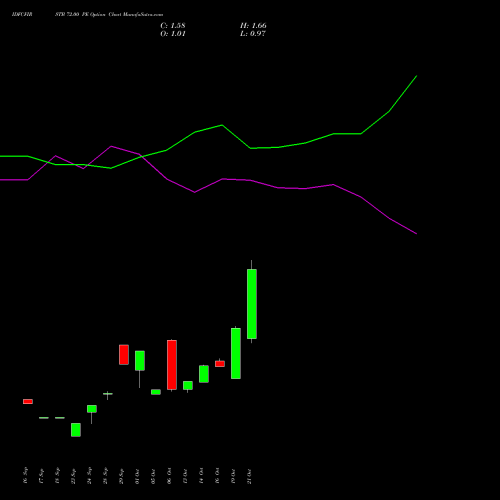500x500 pixels.
Task: Click the 'PE Option Chart' title text
Action: pyautogui.click(x=101, y=15)
